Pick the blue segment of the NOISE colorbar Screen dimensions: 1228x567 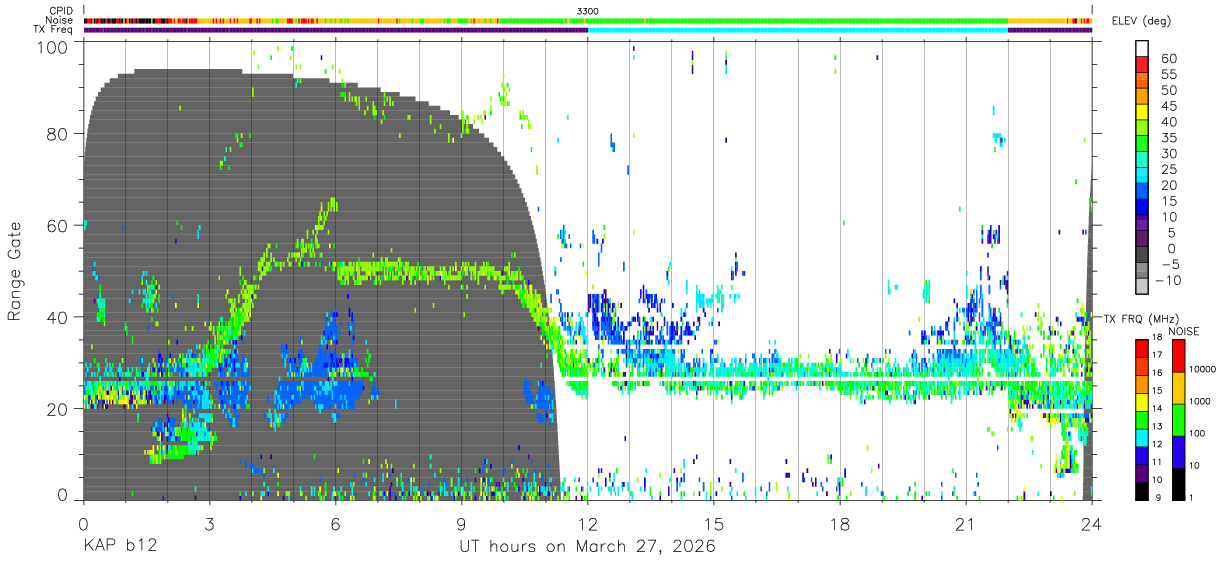coord(1178,451)
